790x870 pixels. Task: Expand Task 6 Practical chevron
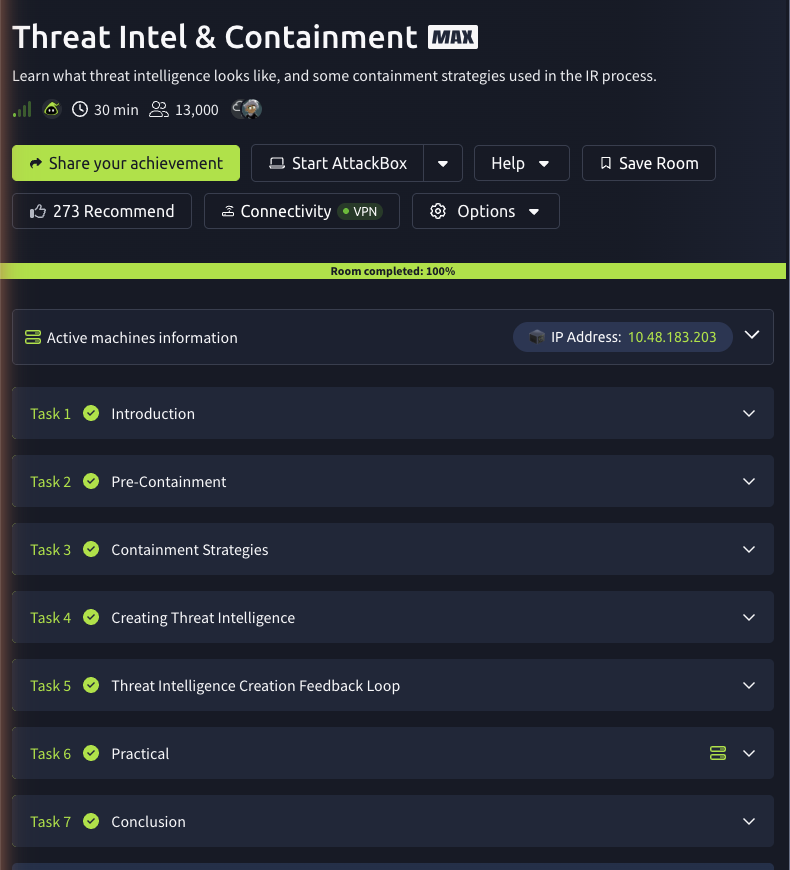coord(749,753)
